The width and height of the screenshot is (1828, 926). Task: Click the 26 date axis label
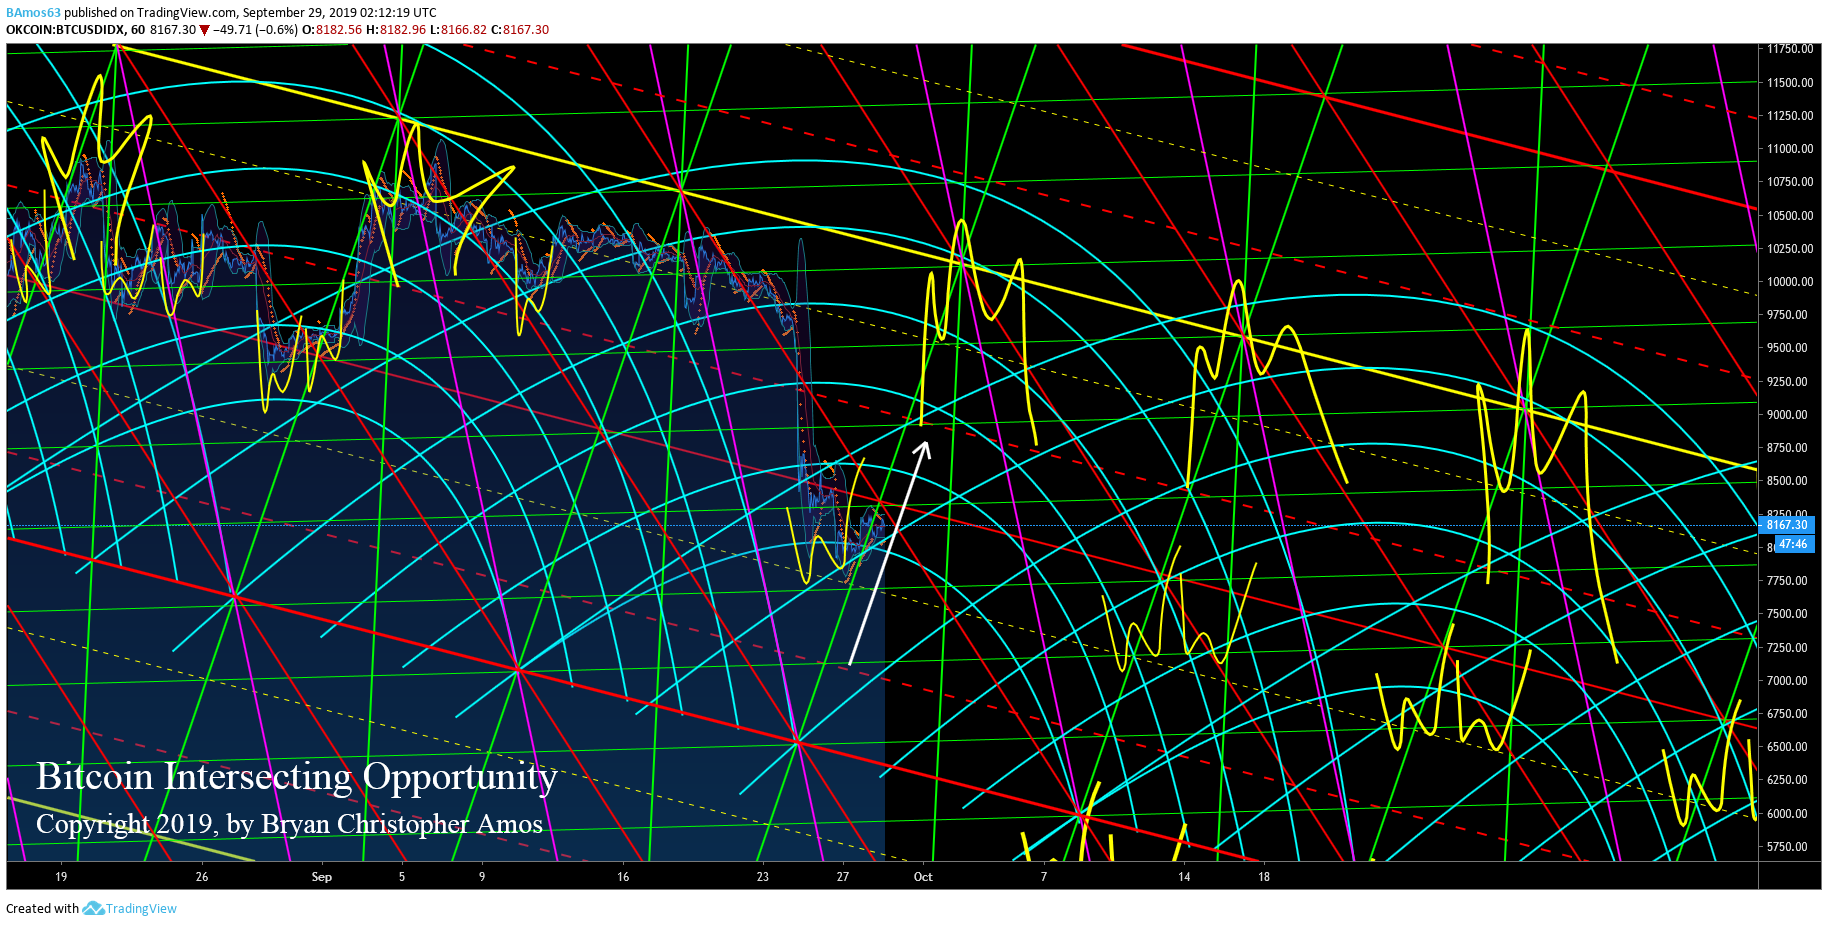pos(202,877)
